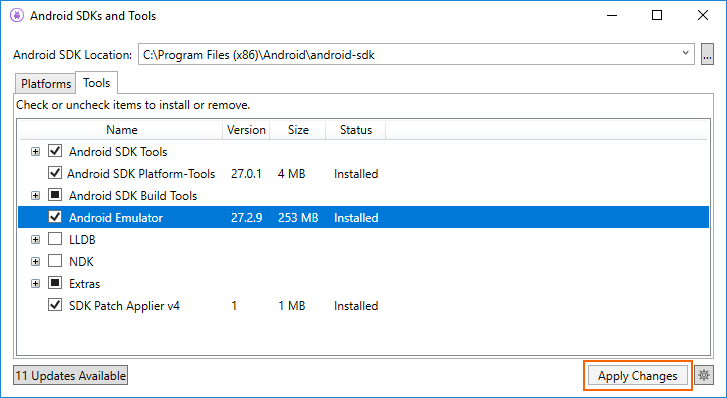Switch to the Platforms tab
This screenshot has width=727, height=398.
pos(45,83)
